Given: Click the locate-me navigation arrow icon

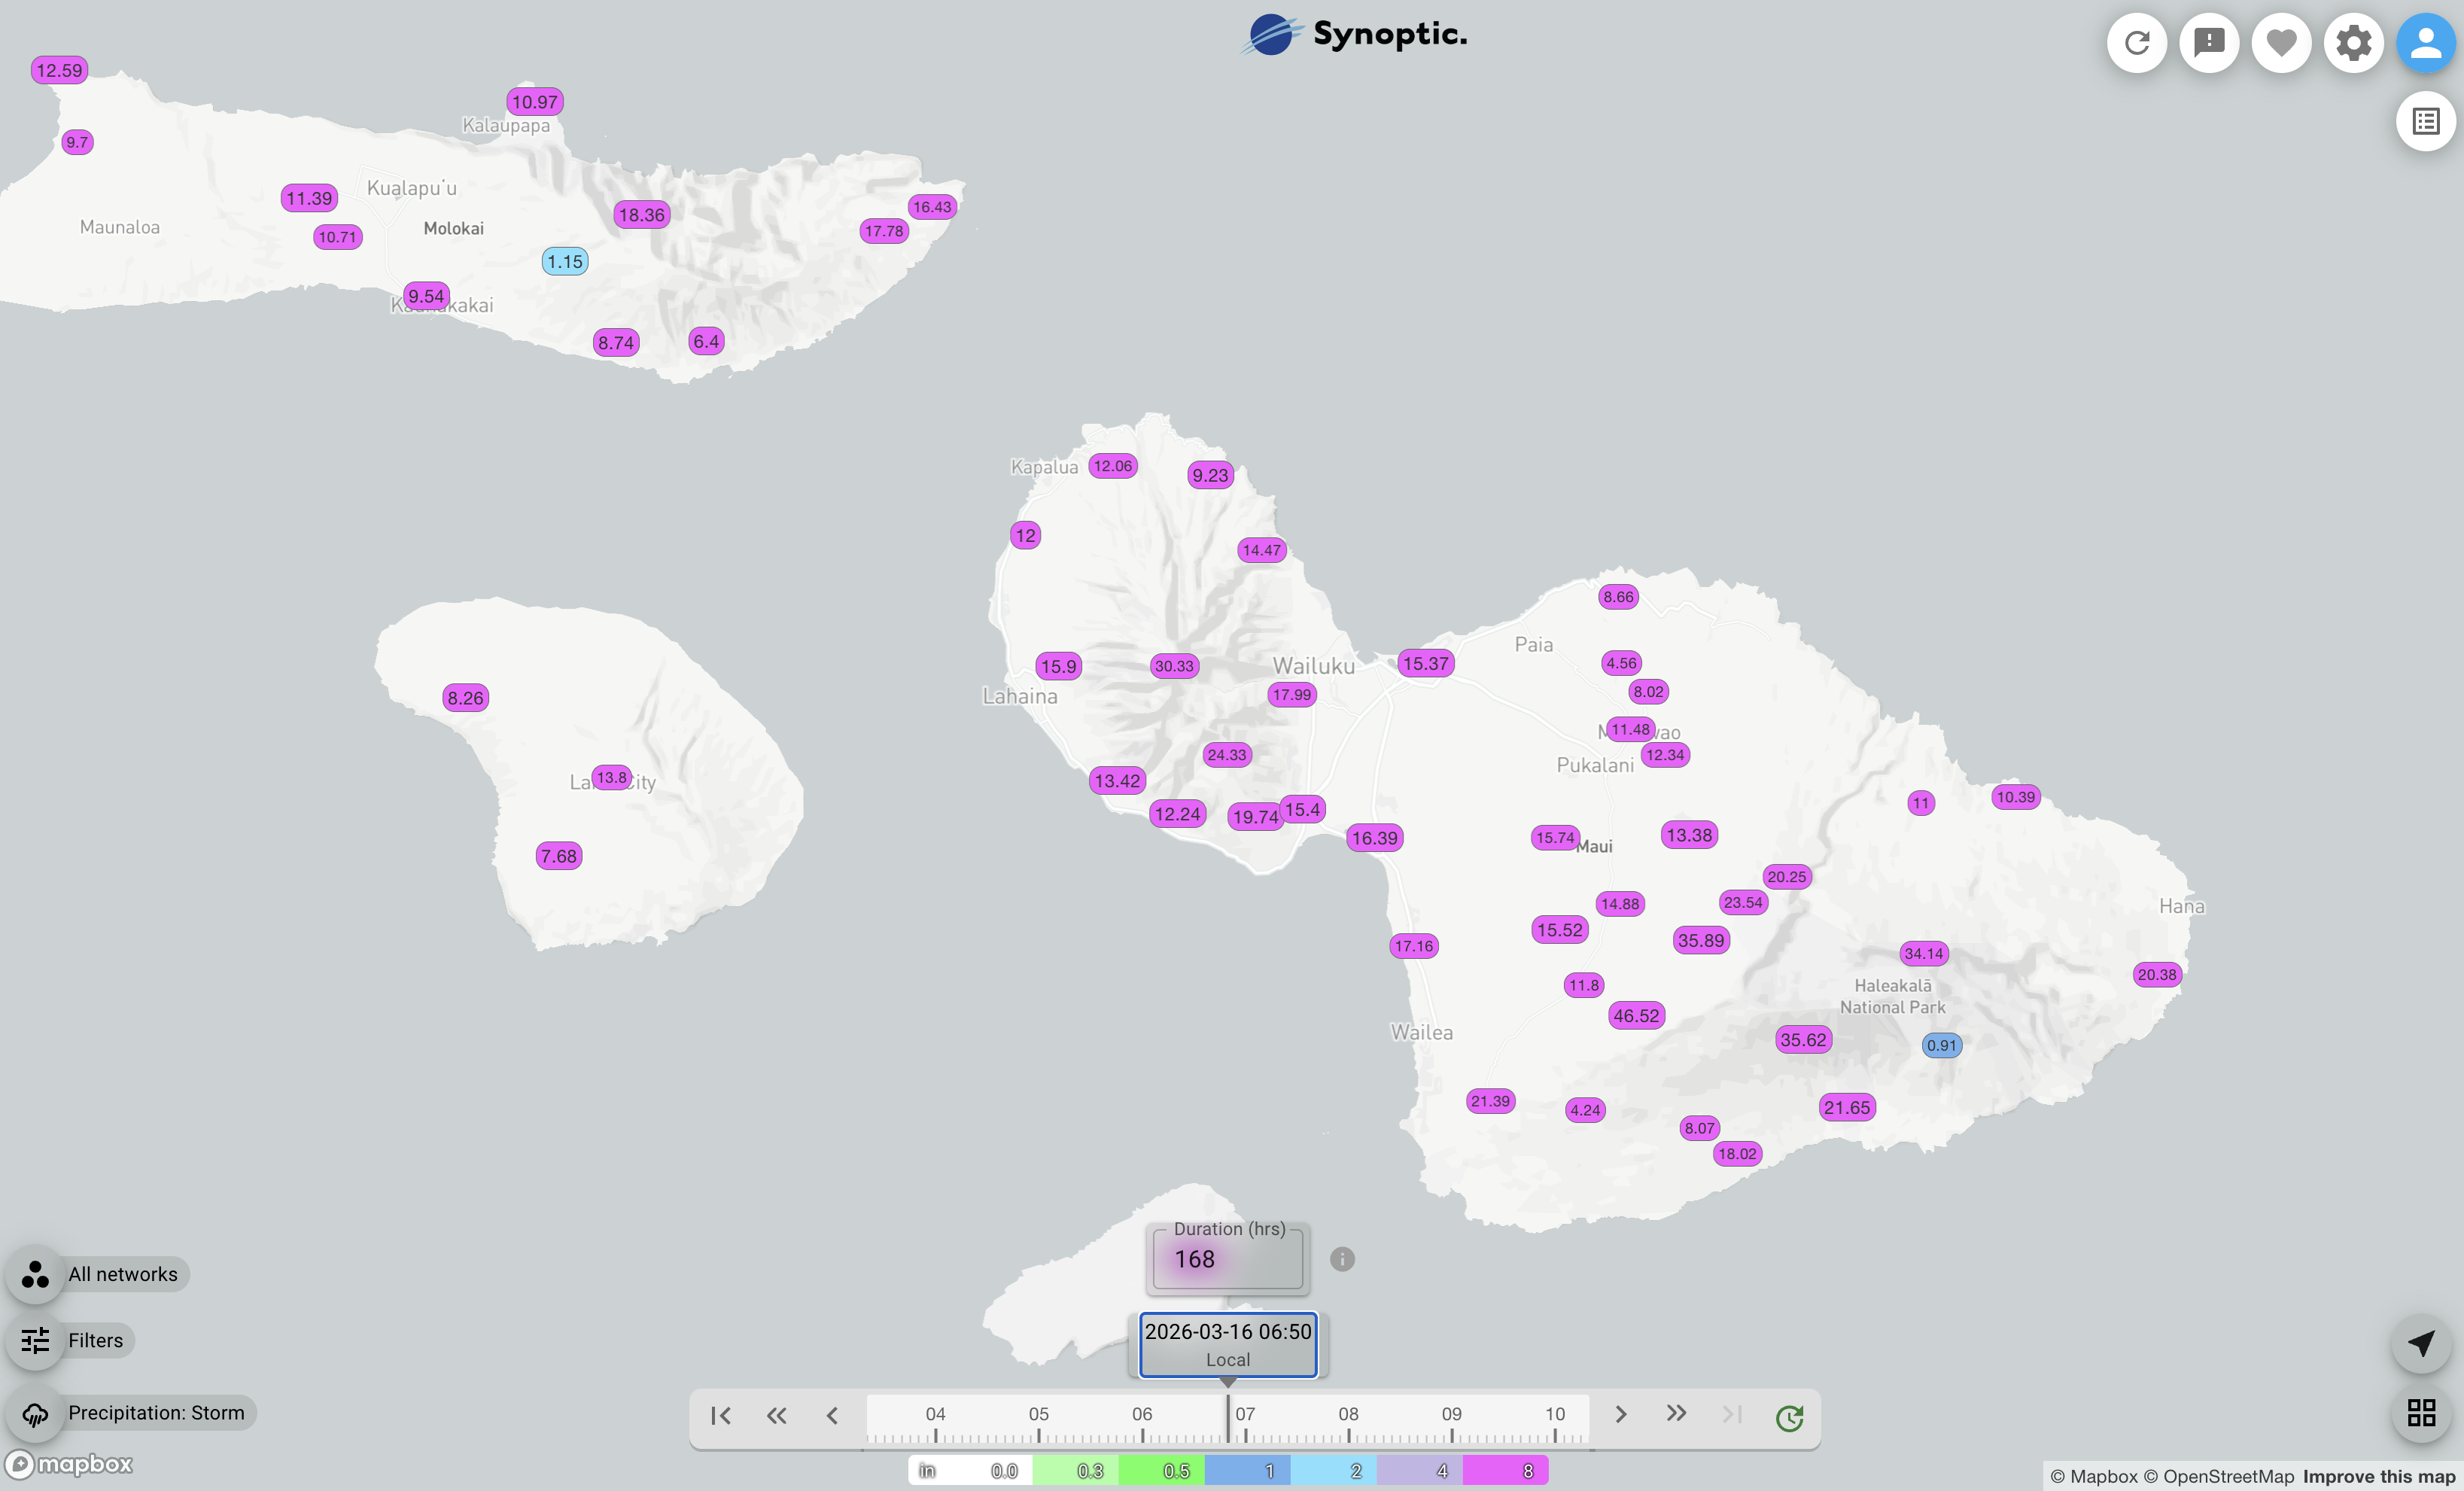Looking at the screenshot, I should (2421, 1343).
